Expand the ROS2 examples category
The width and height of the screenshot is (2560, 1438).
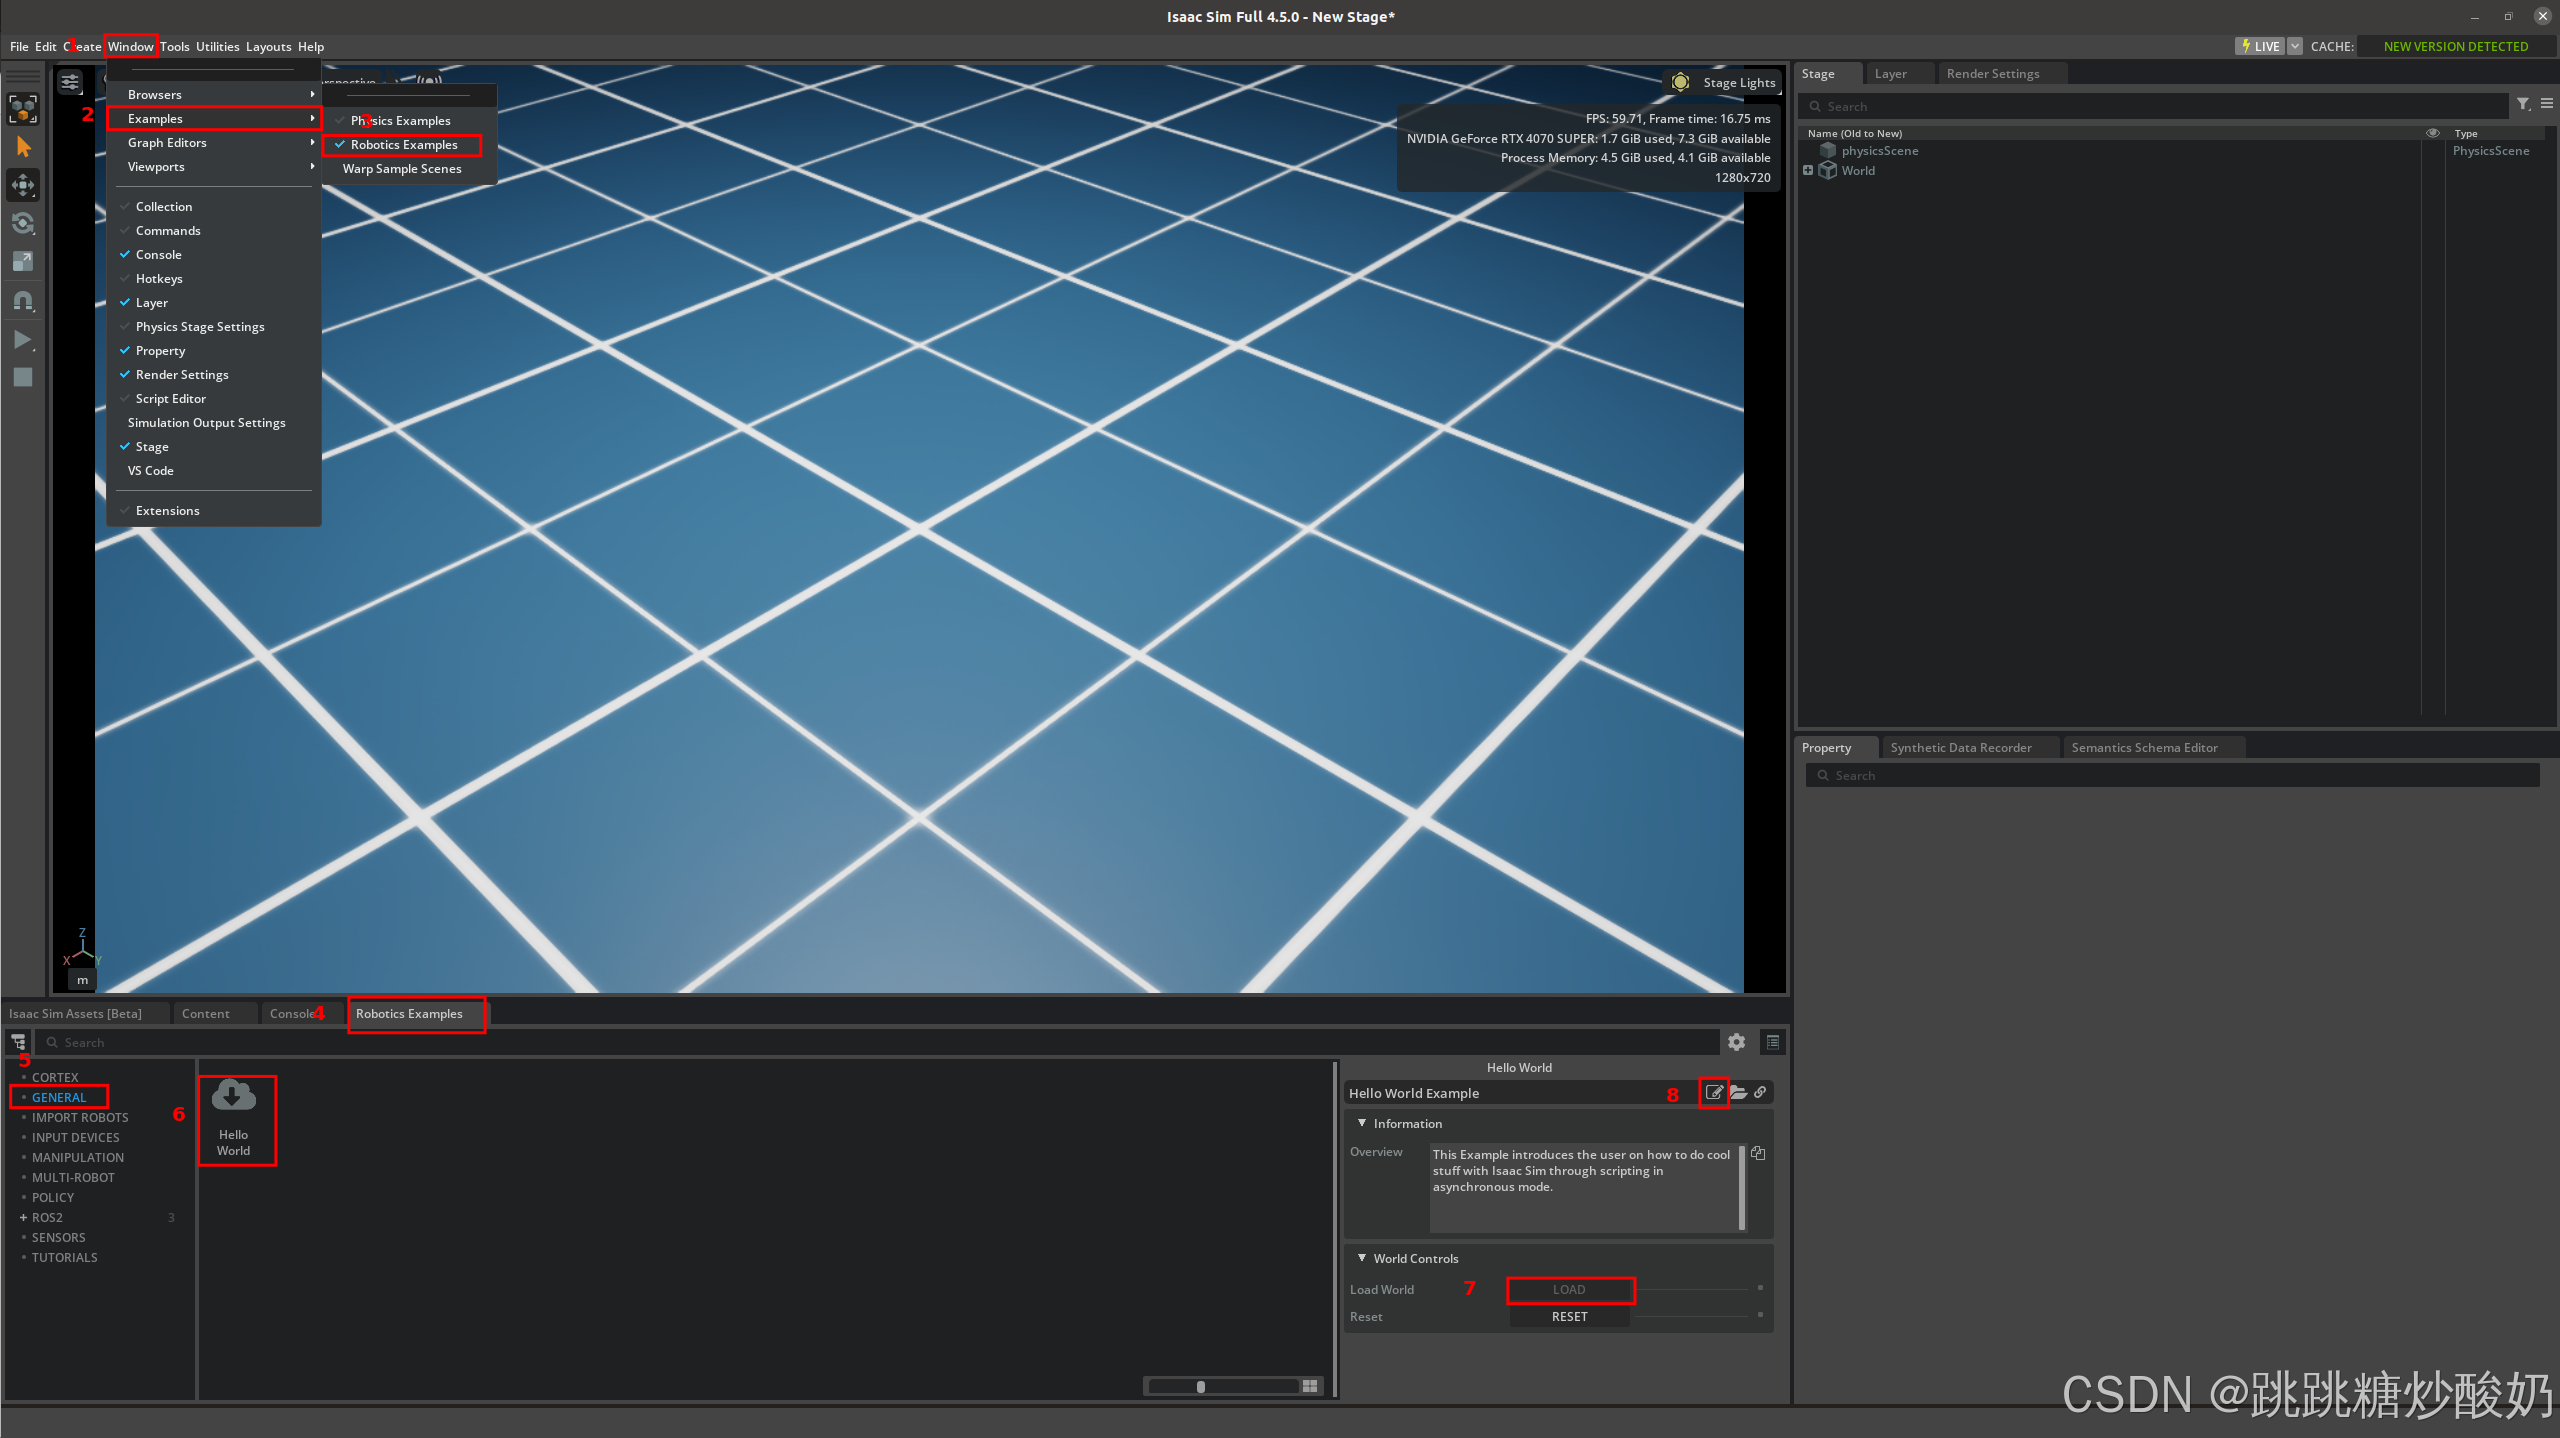[x=23, y=1217]
